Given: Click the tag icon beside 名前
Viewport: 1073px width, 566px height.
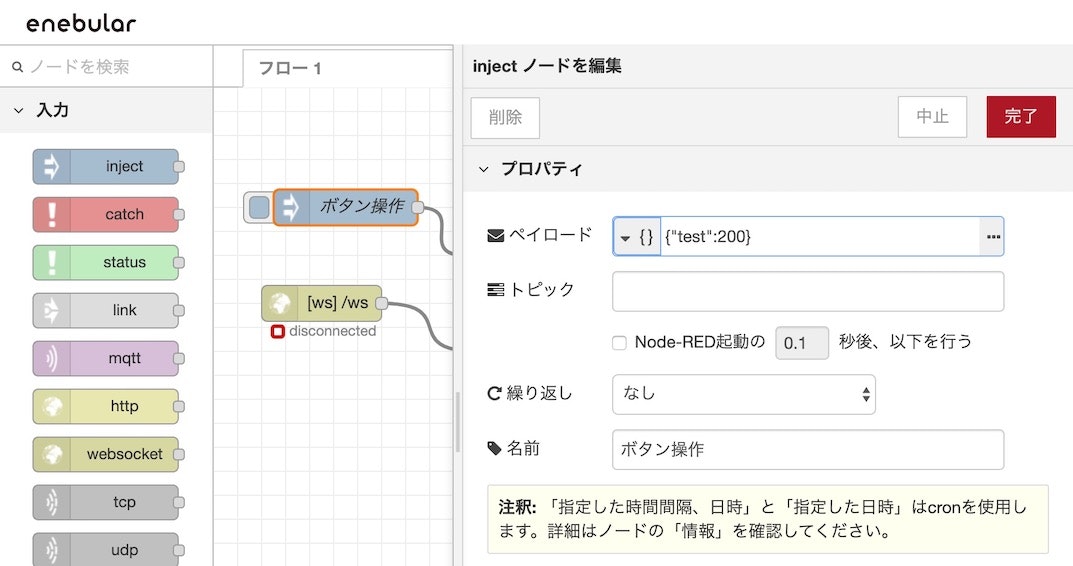Looking at the screenshot, I should pos(494,448).
